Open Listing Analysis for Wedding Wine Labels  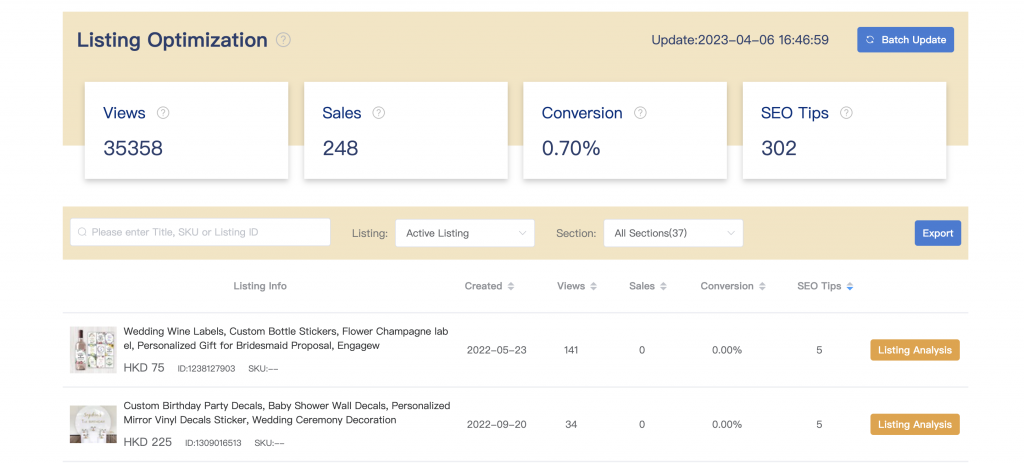914,350
